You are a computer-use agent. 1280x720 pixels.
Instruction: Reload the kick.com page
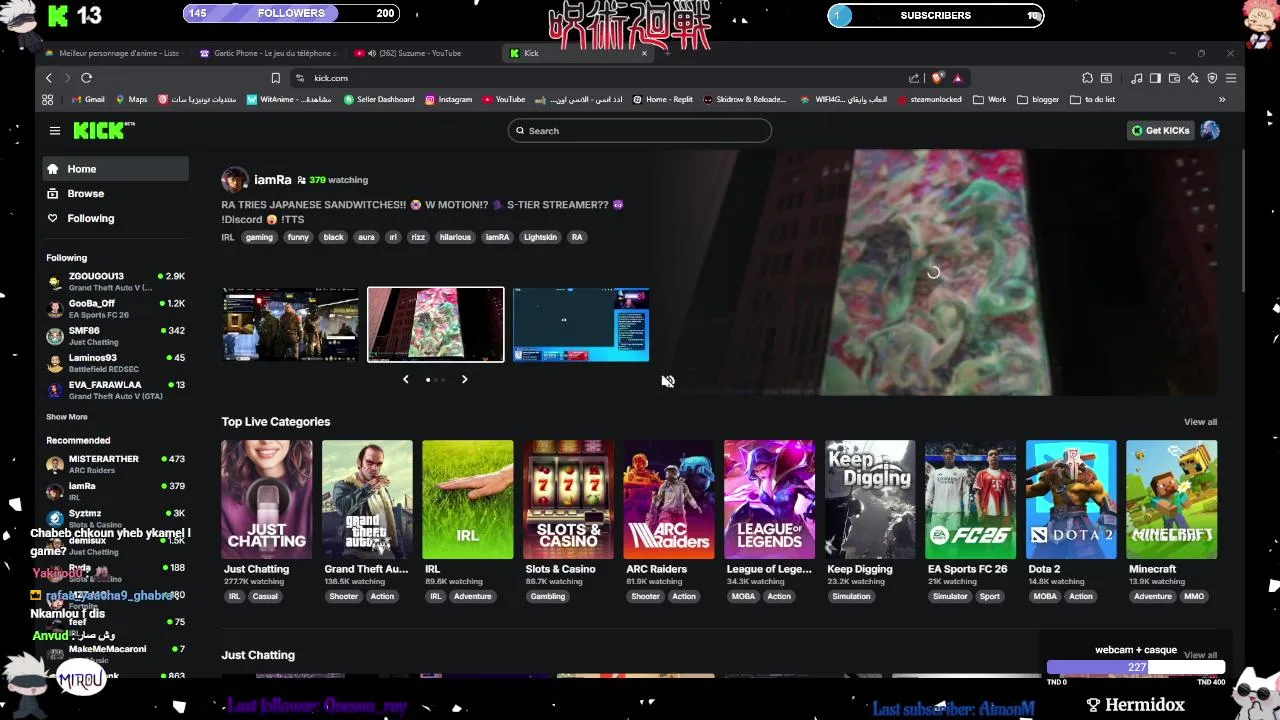87,78
